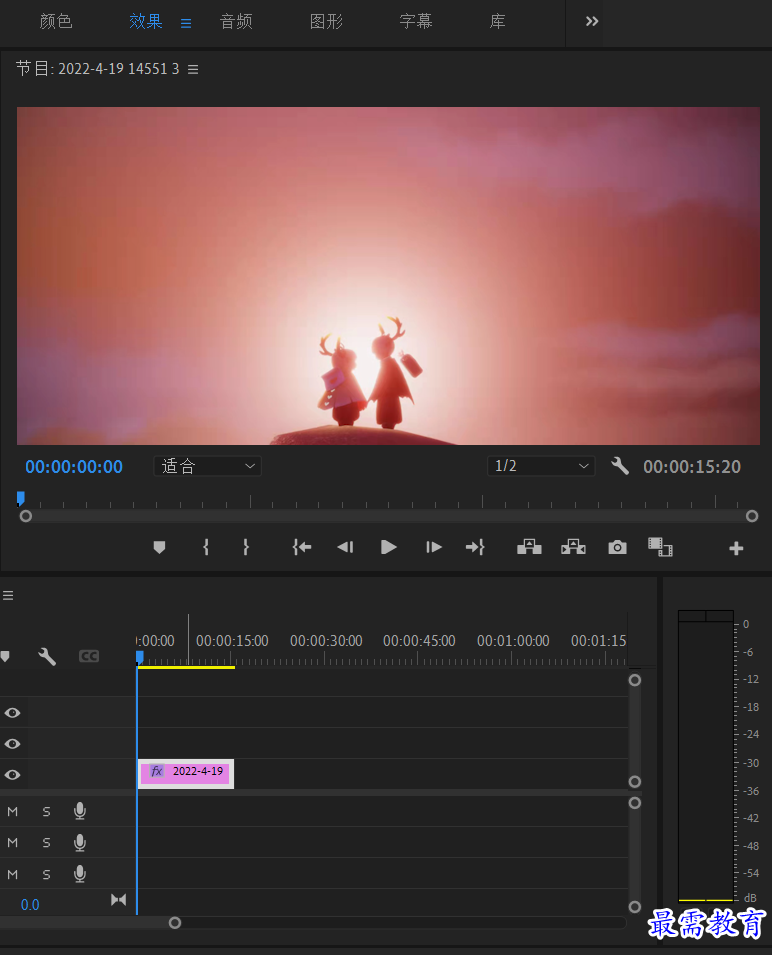Screen dimensions: 772x955
Task: Click the program monitor video preview
Action: pos(388,276)
